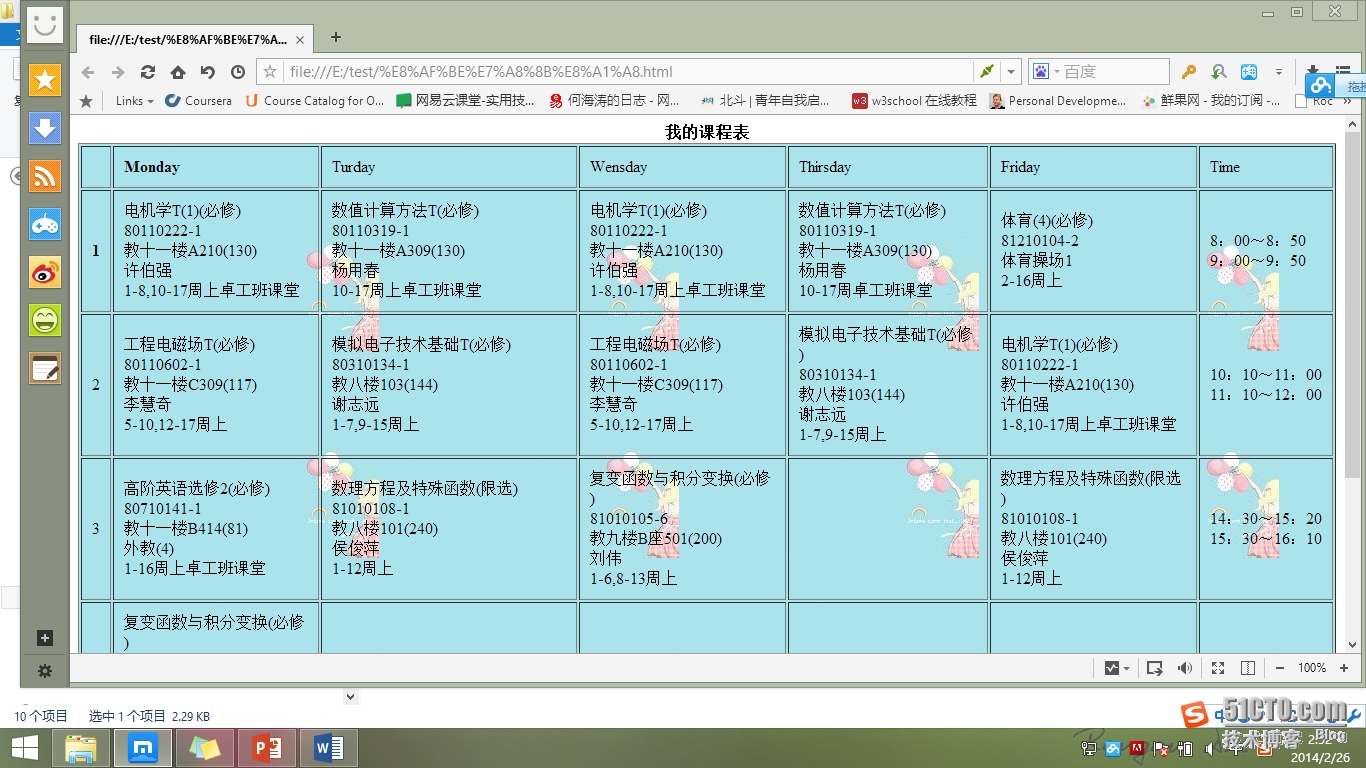Open the downloads arrow toolbar icon
Image resolution: width=1366 pixels, height=768 pixels.
point(1313,72)
